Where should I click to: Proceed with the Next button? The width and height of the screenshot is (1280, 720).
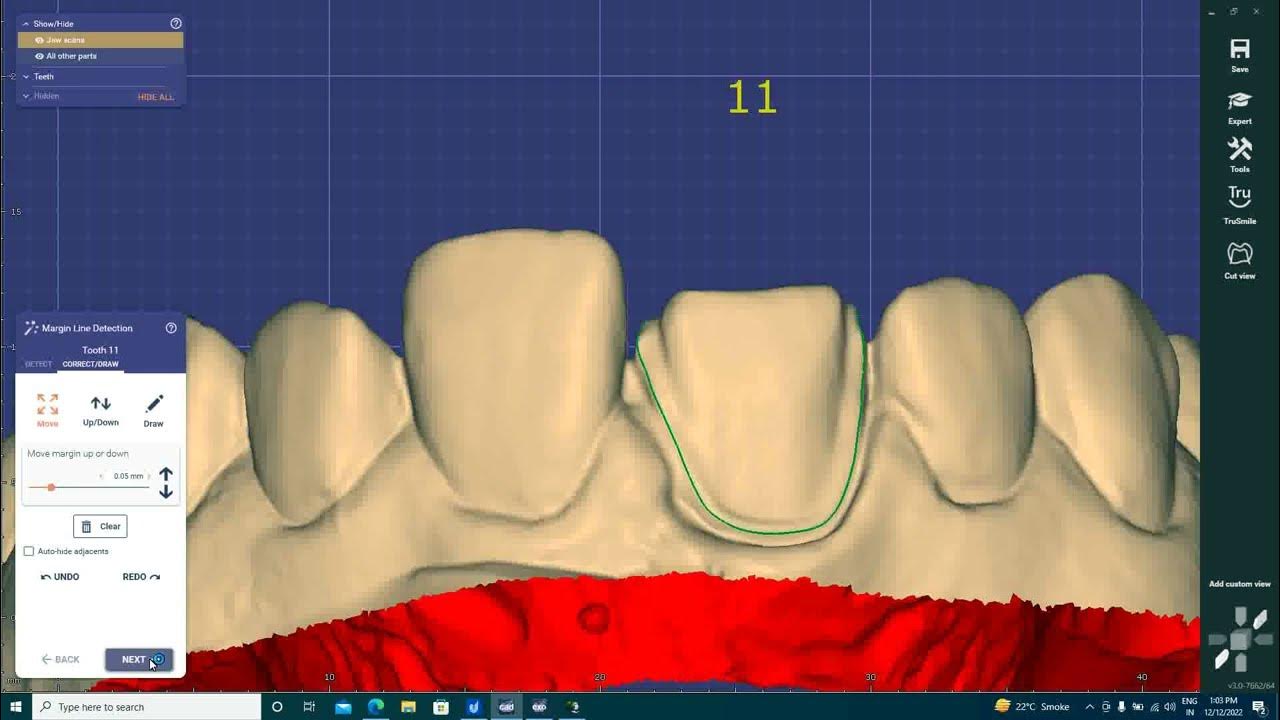point(139,660)
